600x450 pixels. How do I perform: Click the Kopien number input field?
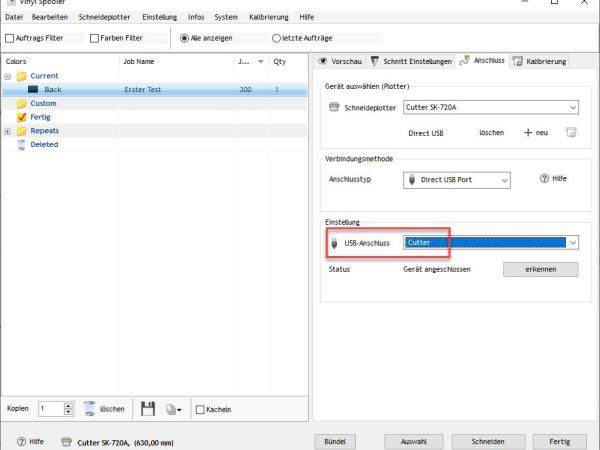click(49, 408)
